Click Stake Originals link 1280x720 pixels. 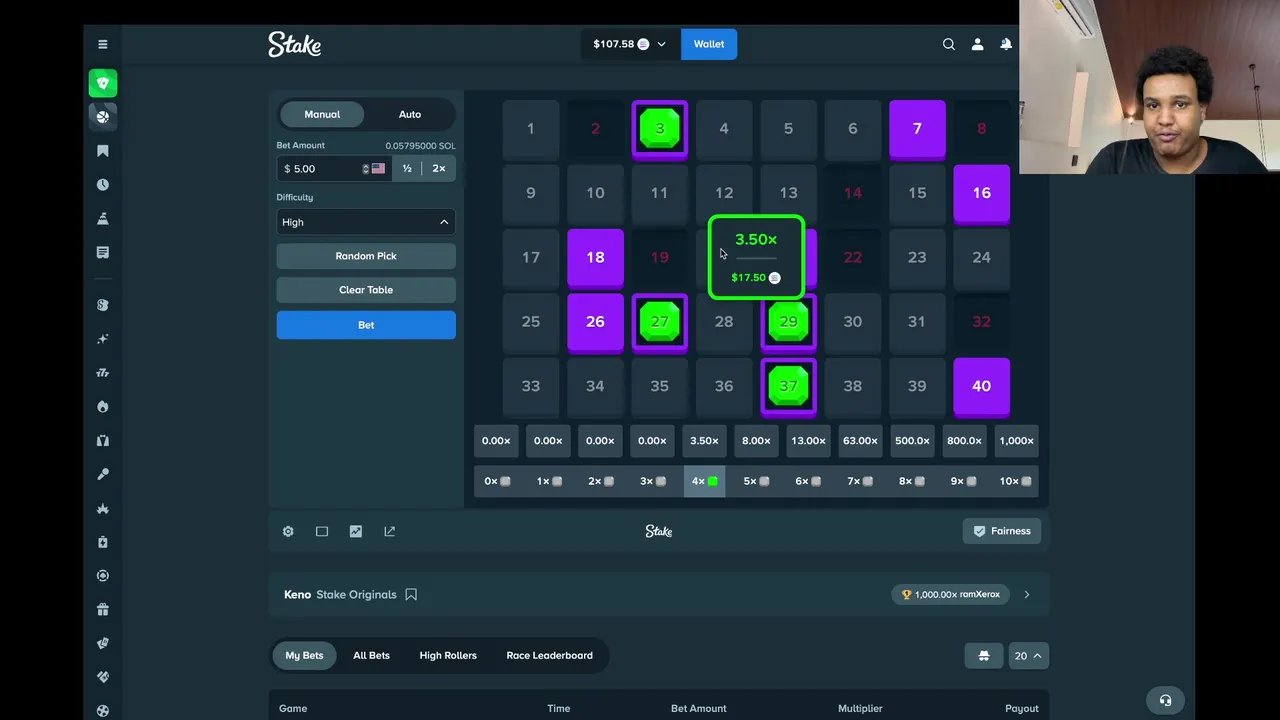tap(356, 594)
